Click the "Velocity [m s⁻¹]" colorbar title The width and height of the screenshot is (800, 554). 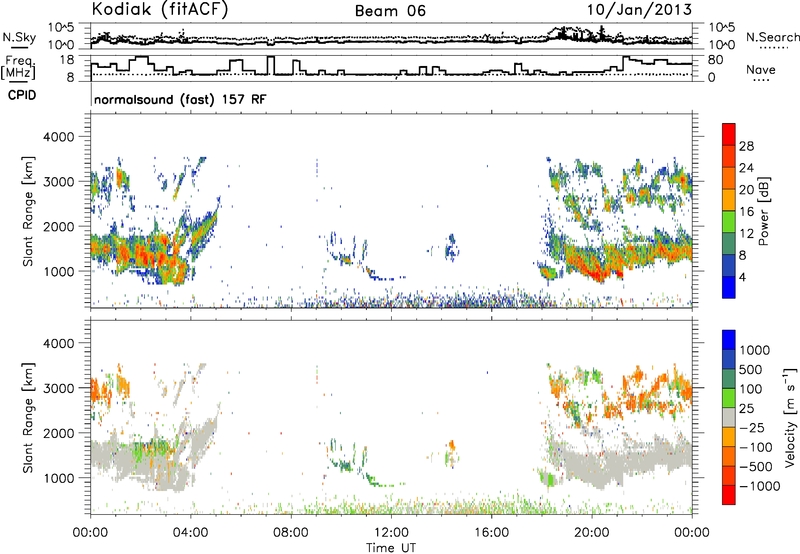click(x=790, y=417)
